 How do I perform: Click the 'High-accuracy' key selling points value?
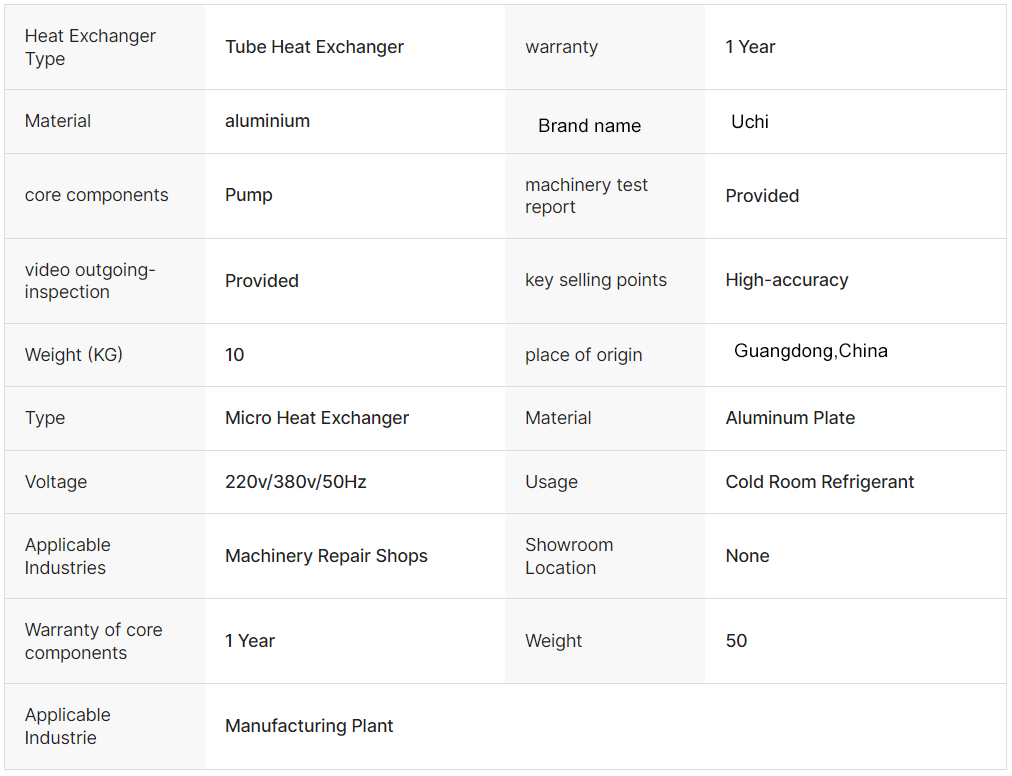[x=787, y=280]
